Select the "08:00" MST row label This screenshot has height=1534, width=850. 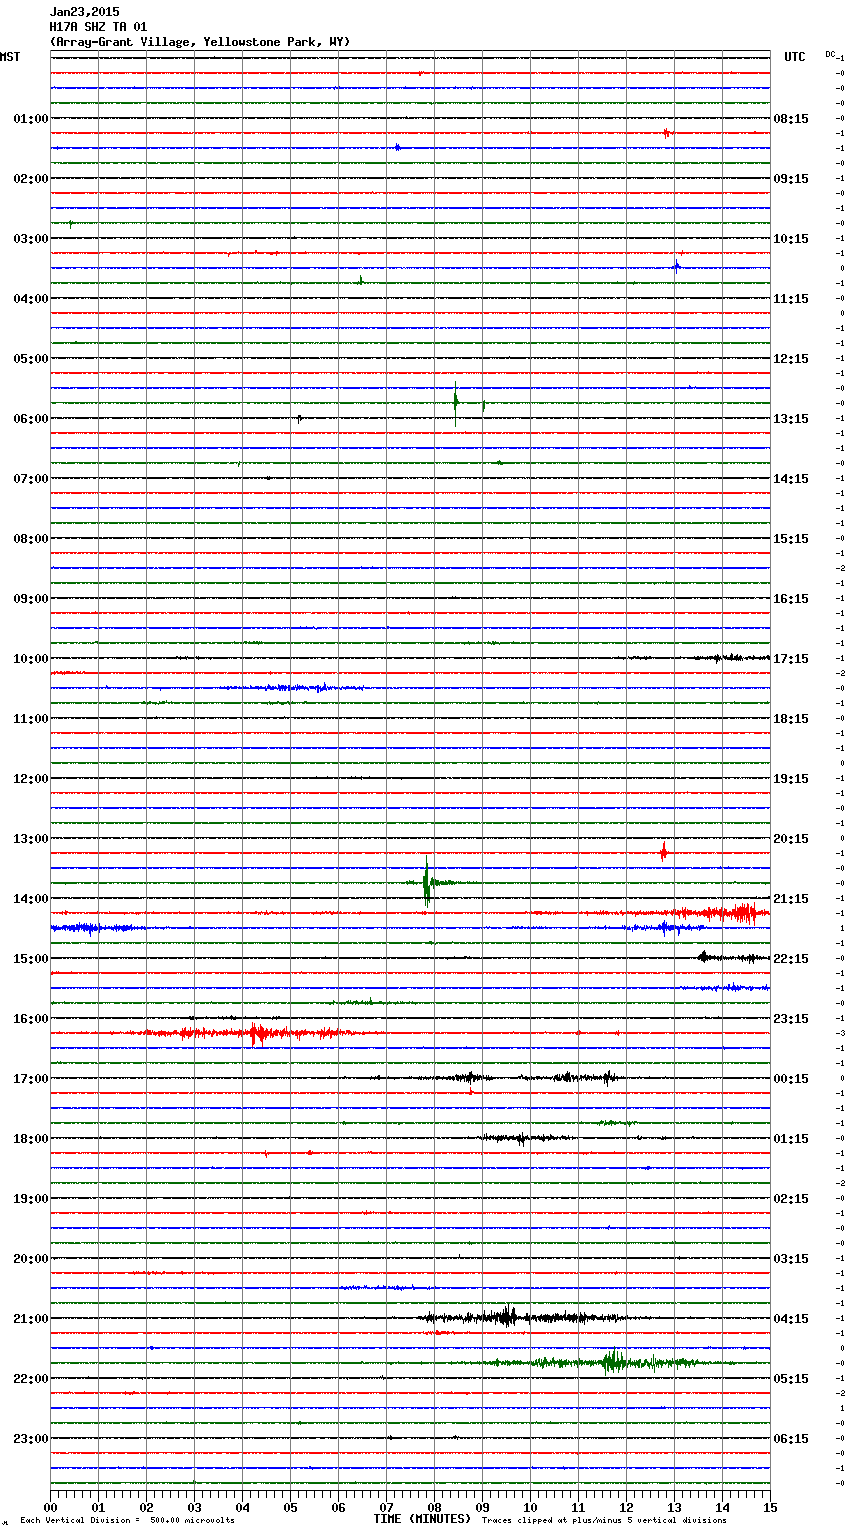click(31, 539)
